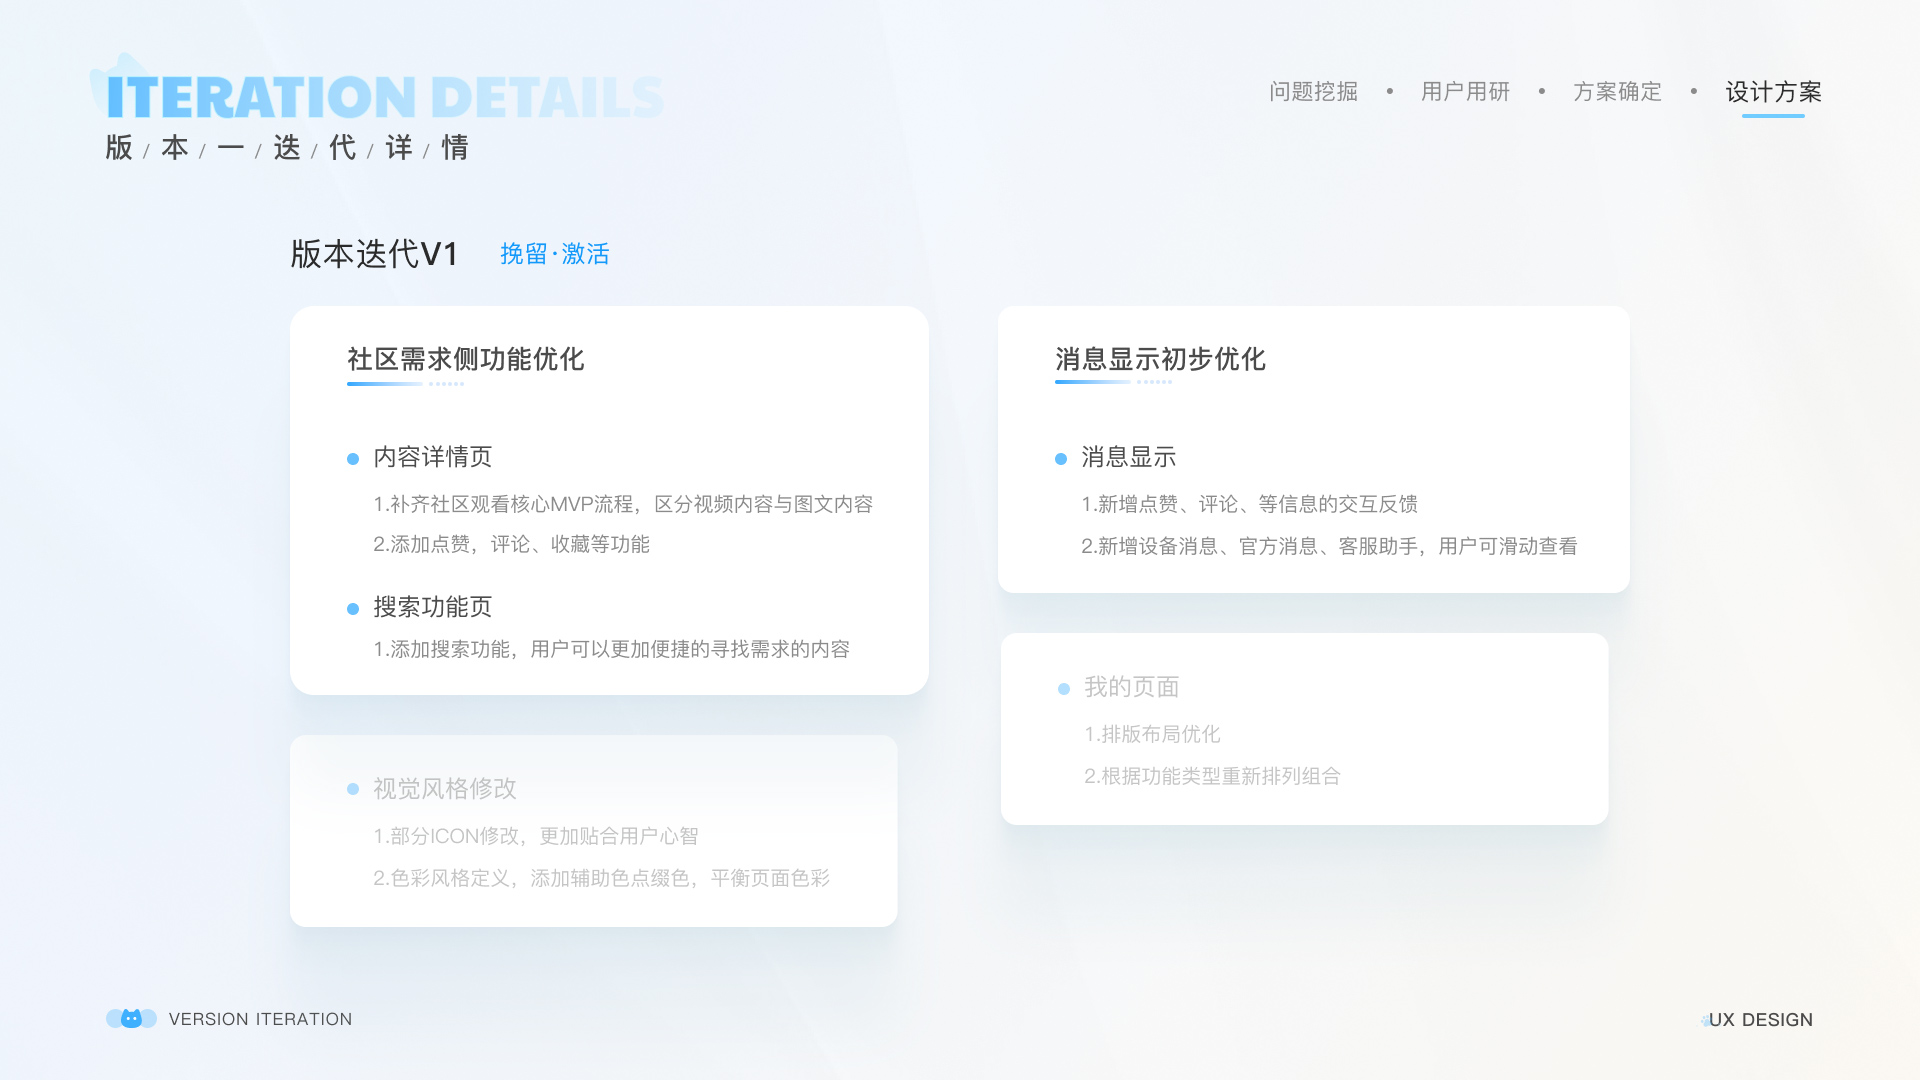Click the line 1.部分ICON修改 description
Image resolution: width=1920 pixels, height=1080 pixels.
tap(535, 836)
